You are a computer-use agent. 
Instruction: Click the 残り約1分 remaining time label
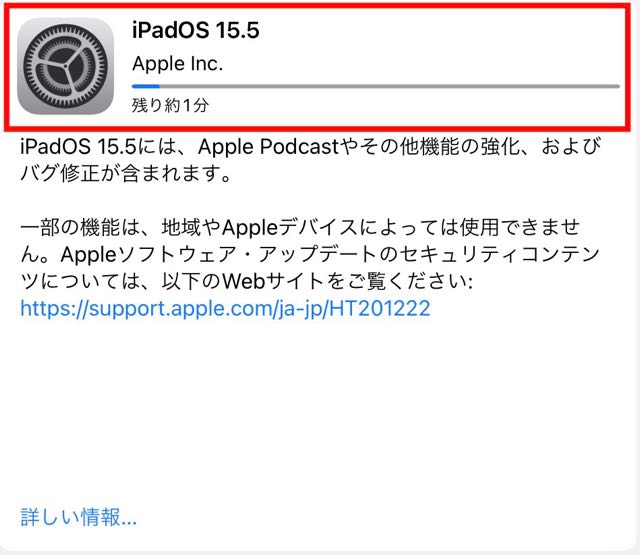[170, 105]
